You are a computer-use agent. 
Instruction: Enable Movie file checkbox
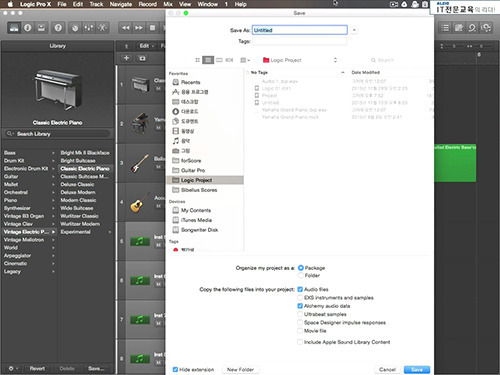pos(300,331)
